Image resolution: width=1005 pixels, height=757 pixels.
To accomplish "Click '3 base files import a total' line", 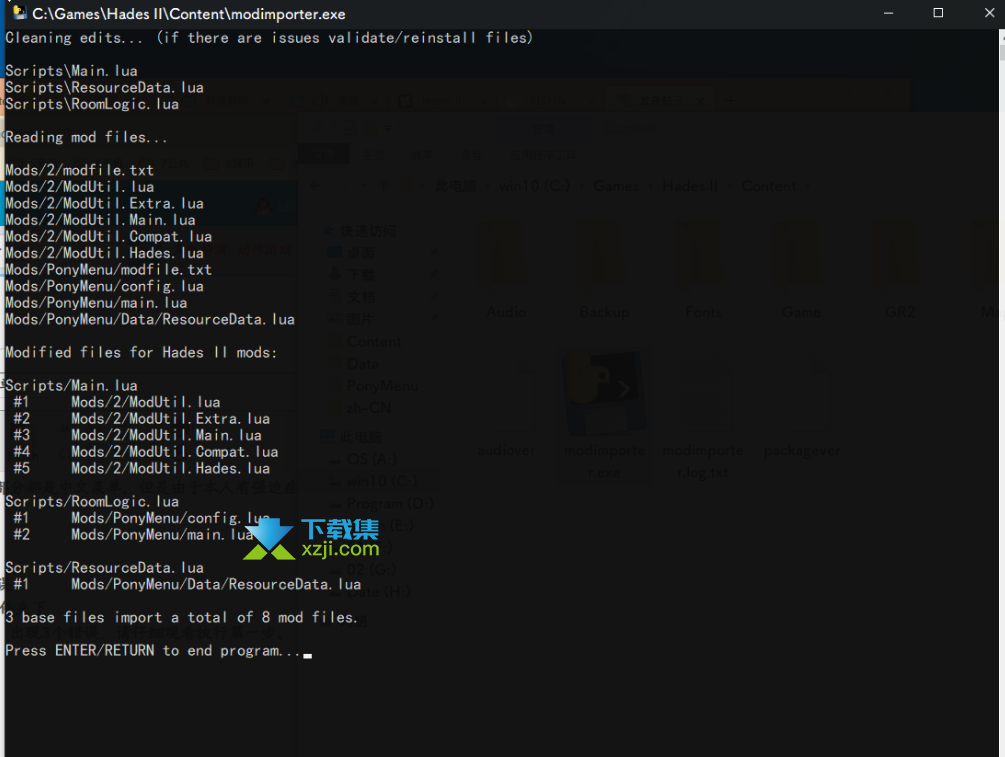I will 181,618.
